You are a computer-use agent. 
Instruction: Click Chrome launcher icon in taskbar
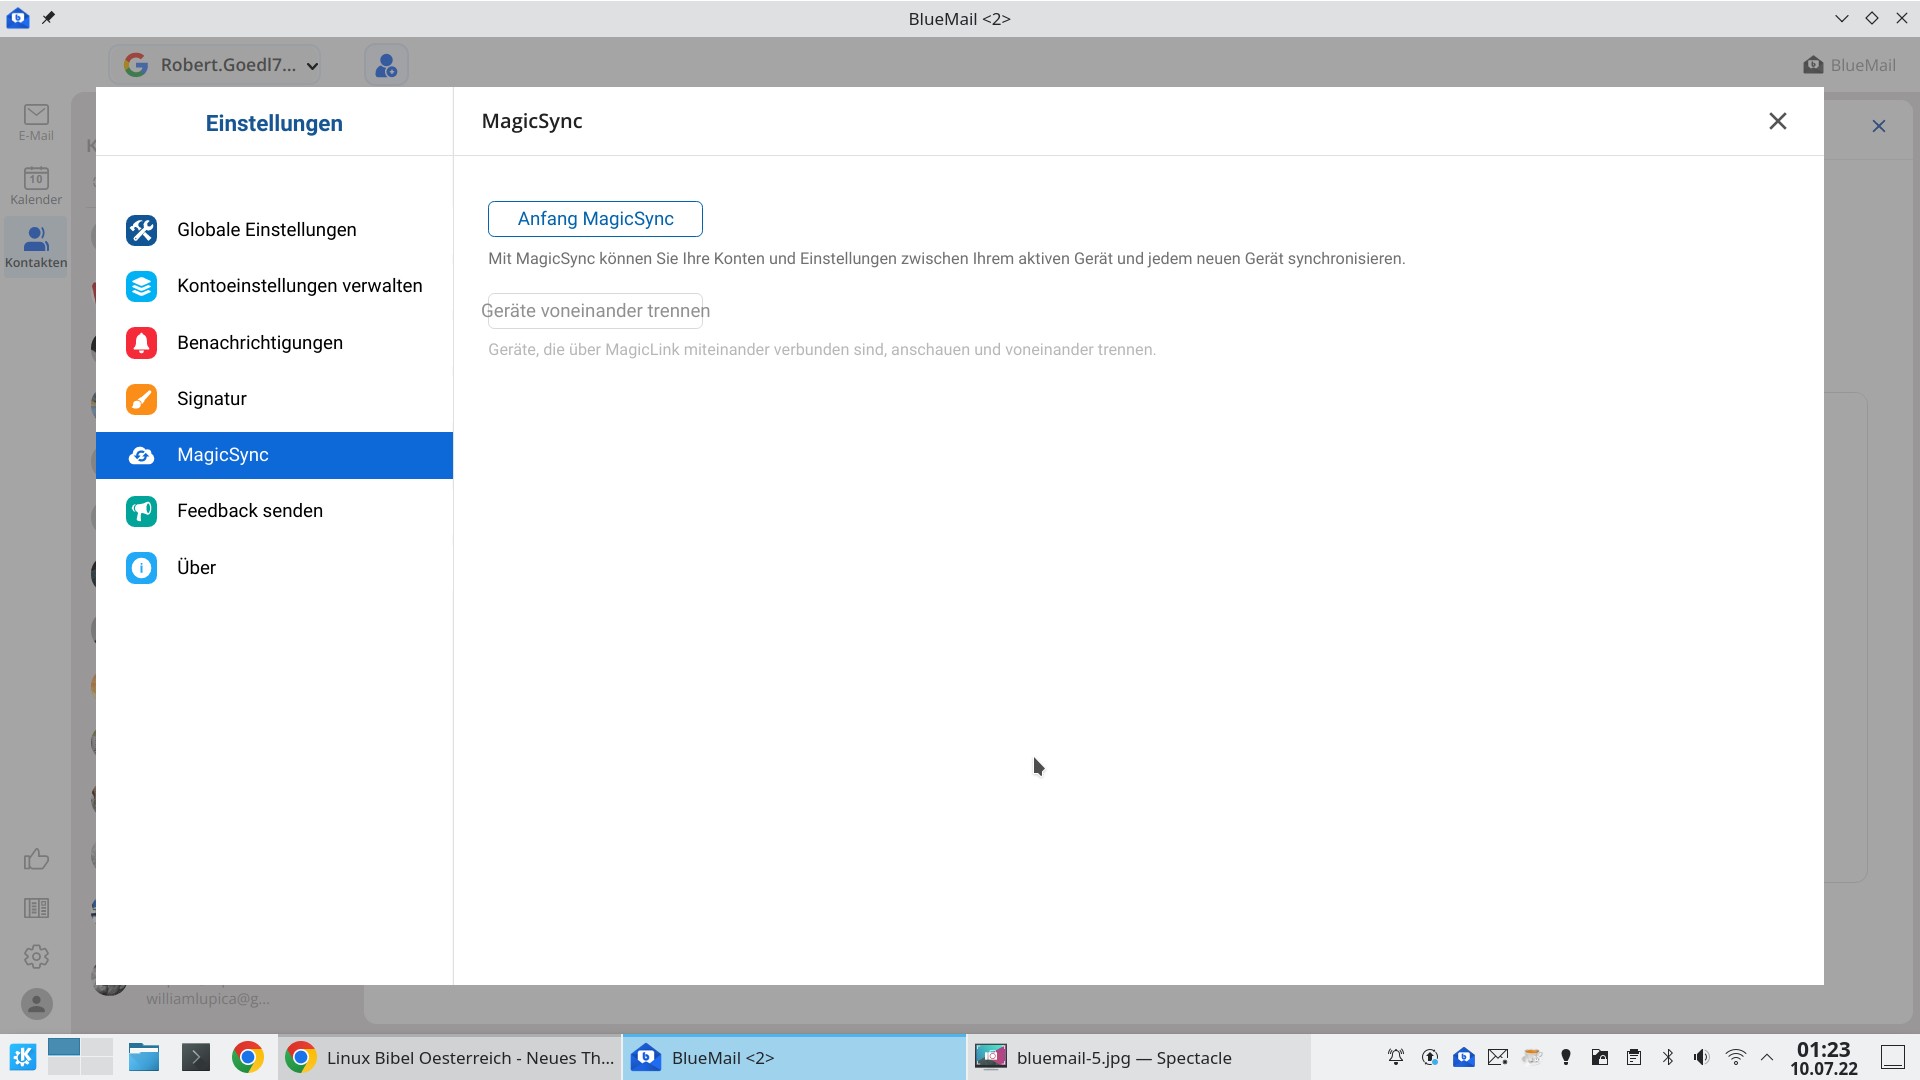[248, 1057]
